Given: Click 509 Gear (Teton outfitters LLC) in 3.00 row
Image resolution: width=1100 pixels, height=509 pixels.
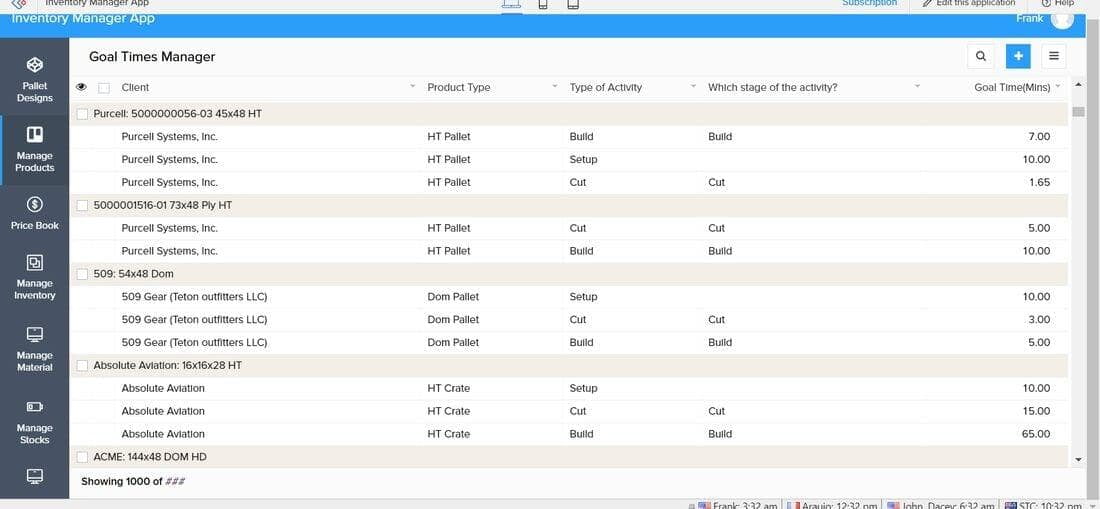Looking at the screenshot, I should tap(194, 320).
